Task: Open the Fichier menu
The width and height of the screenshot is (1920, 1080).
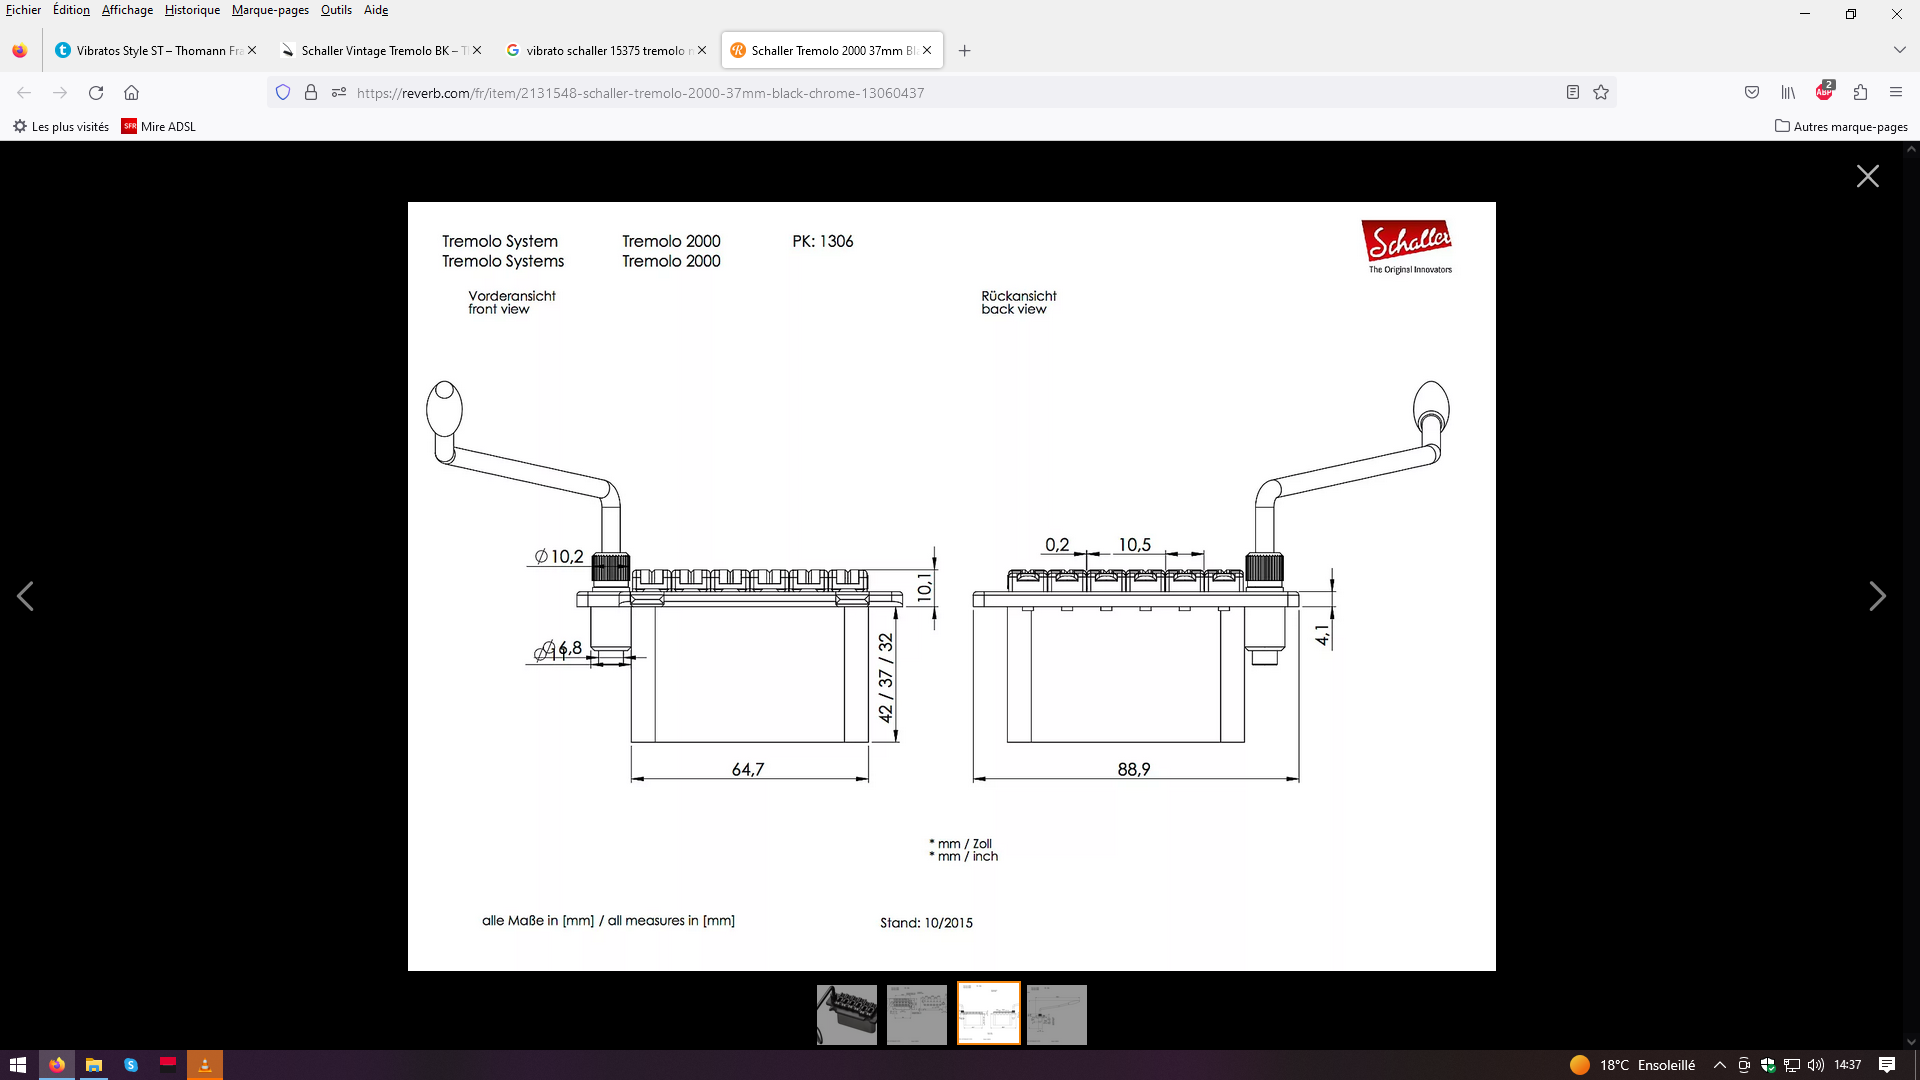Action: [x=23, y=10]
